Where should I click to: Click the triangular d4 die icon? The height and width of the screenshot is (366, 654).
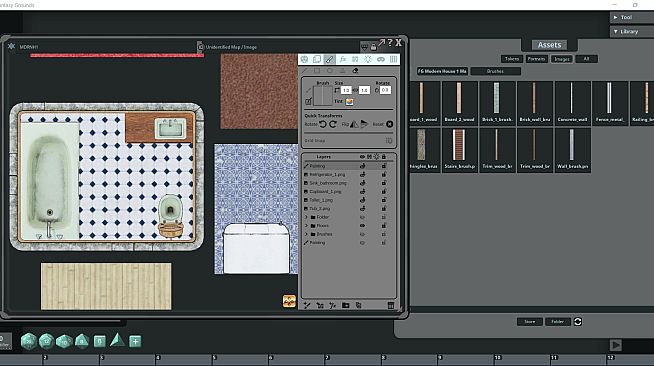click(118, 341)
